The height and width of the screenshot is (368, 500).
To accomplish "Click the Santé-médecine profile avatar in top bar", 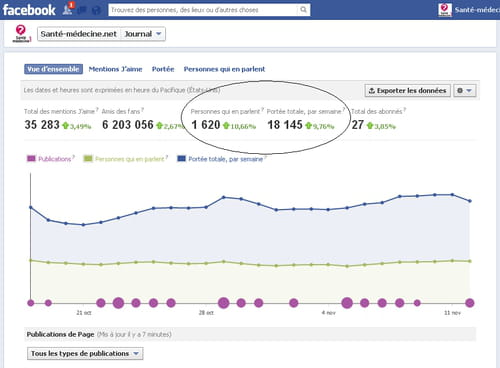I will coord(445,10).
